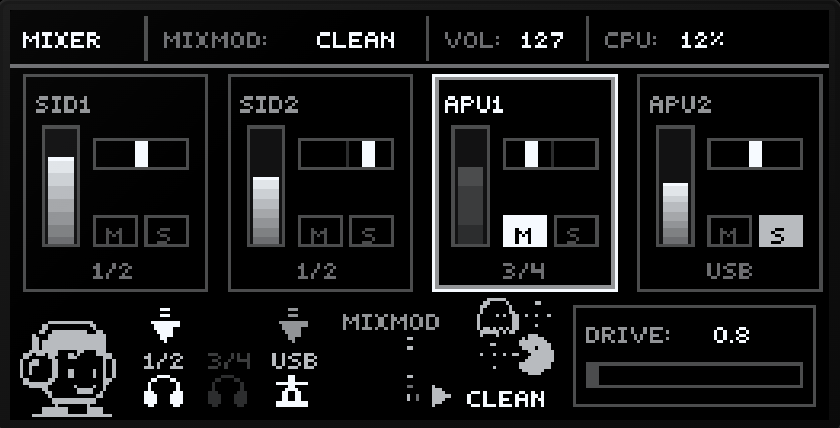Change the APU1 3/4 output routing

[x=523, y=272]
